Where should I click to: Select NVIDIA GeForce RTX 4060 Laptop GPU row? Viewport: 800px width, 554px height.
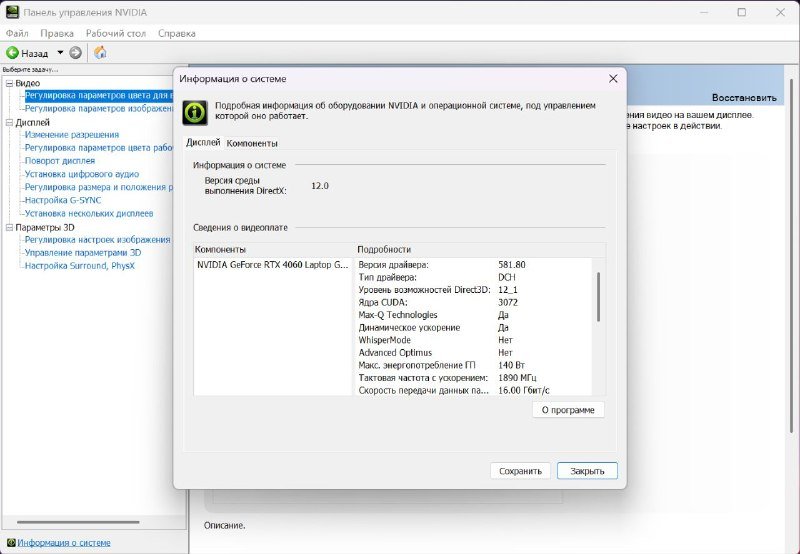(272, 265)
